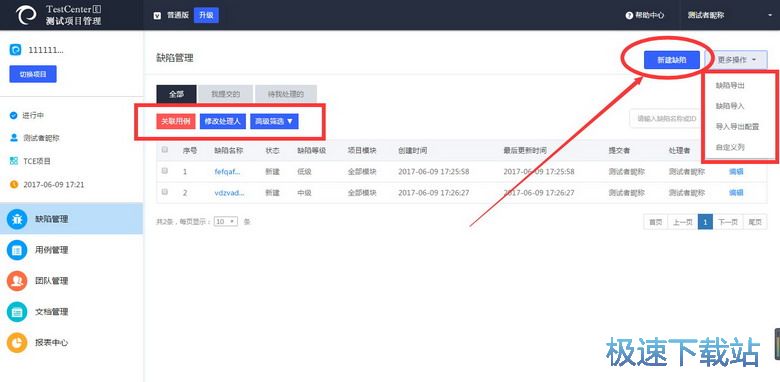Open 团队管理 sidebar icon
The image size is (780, 382).
17,281
